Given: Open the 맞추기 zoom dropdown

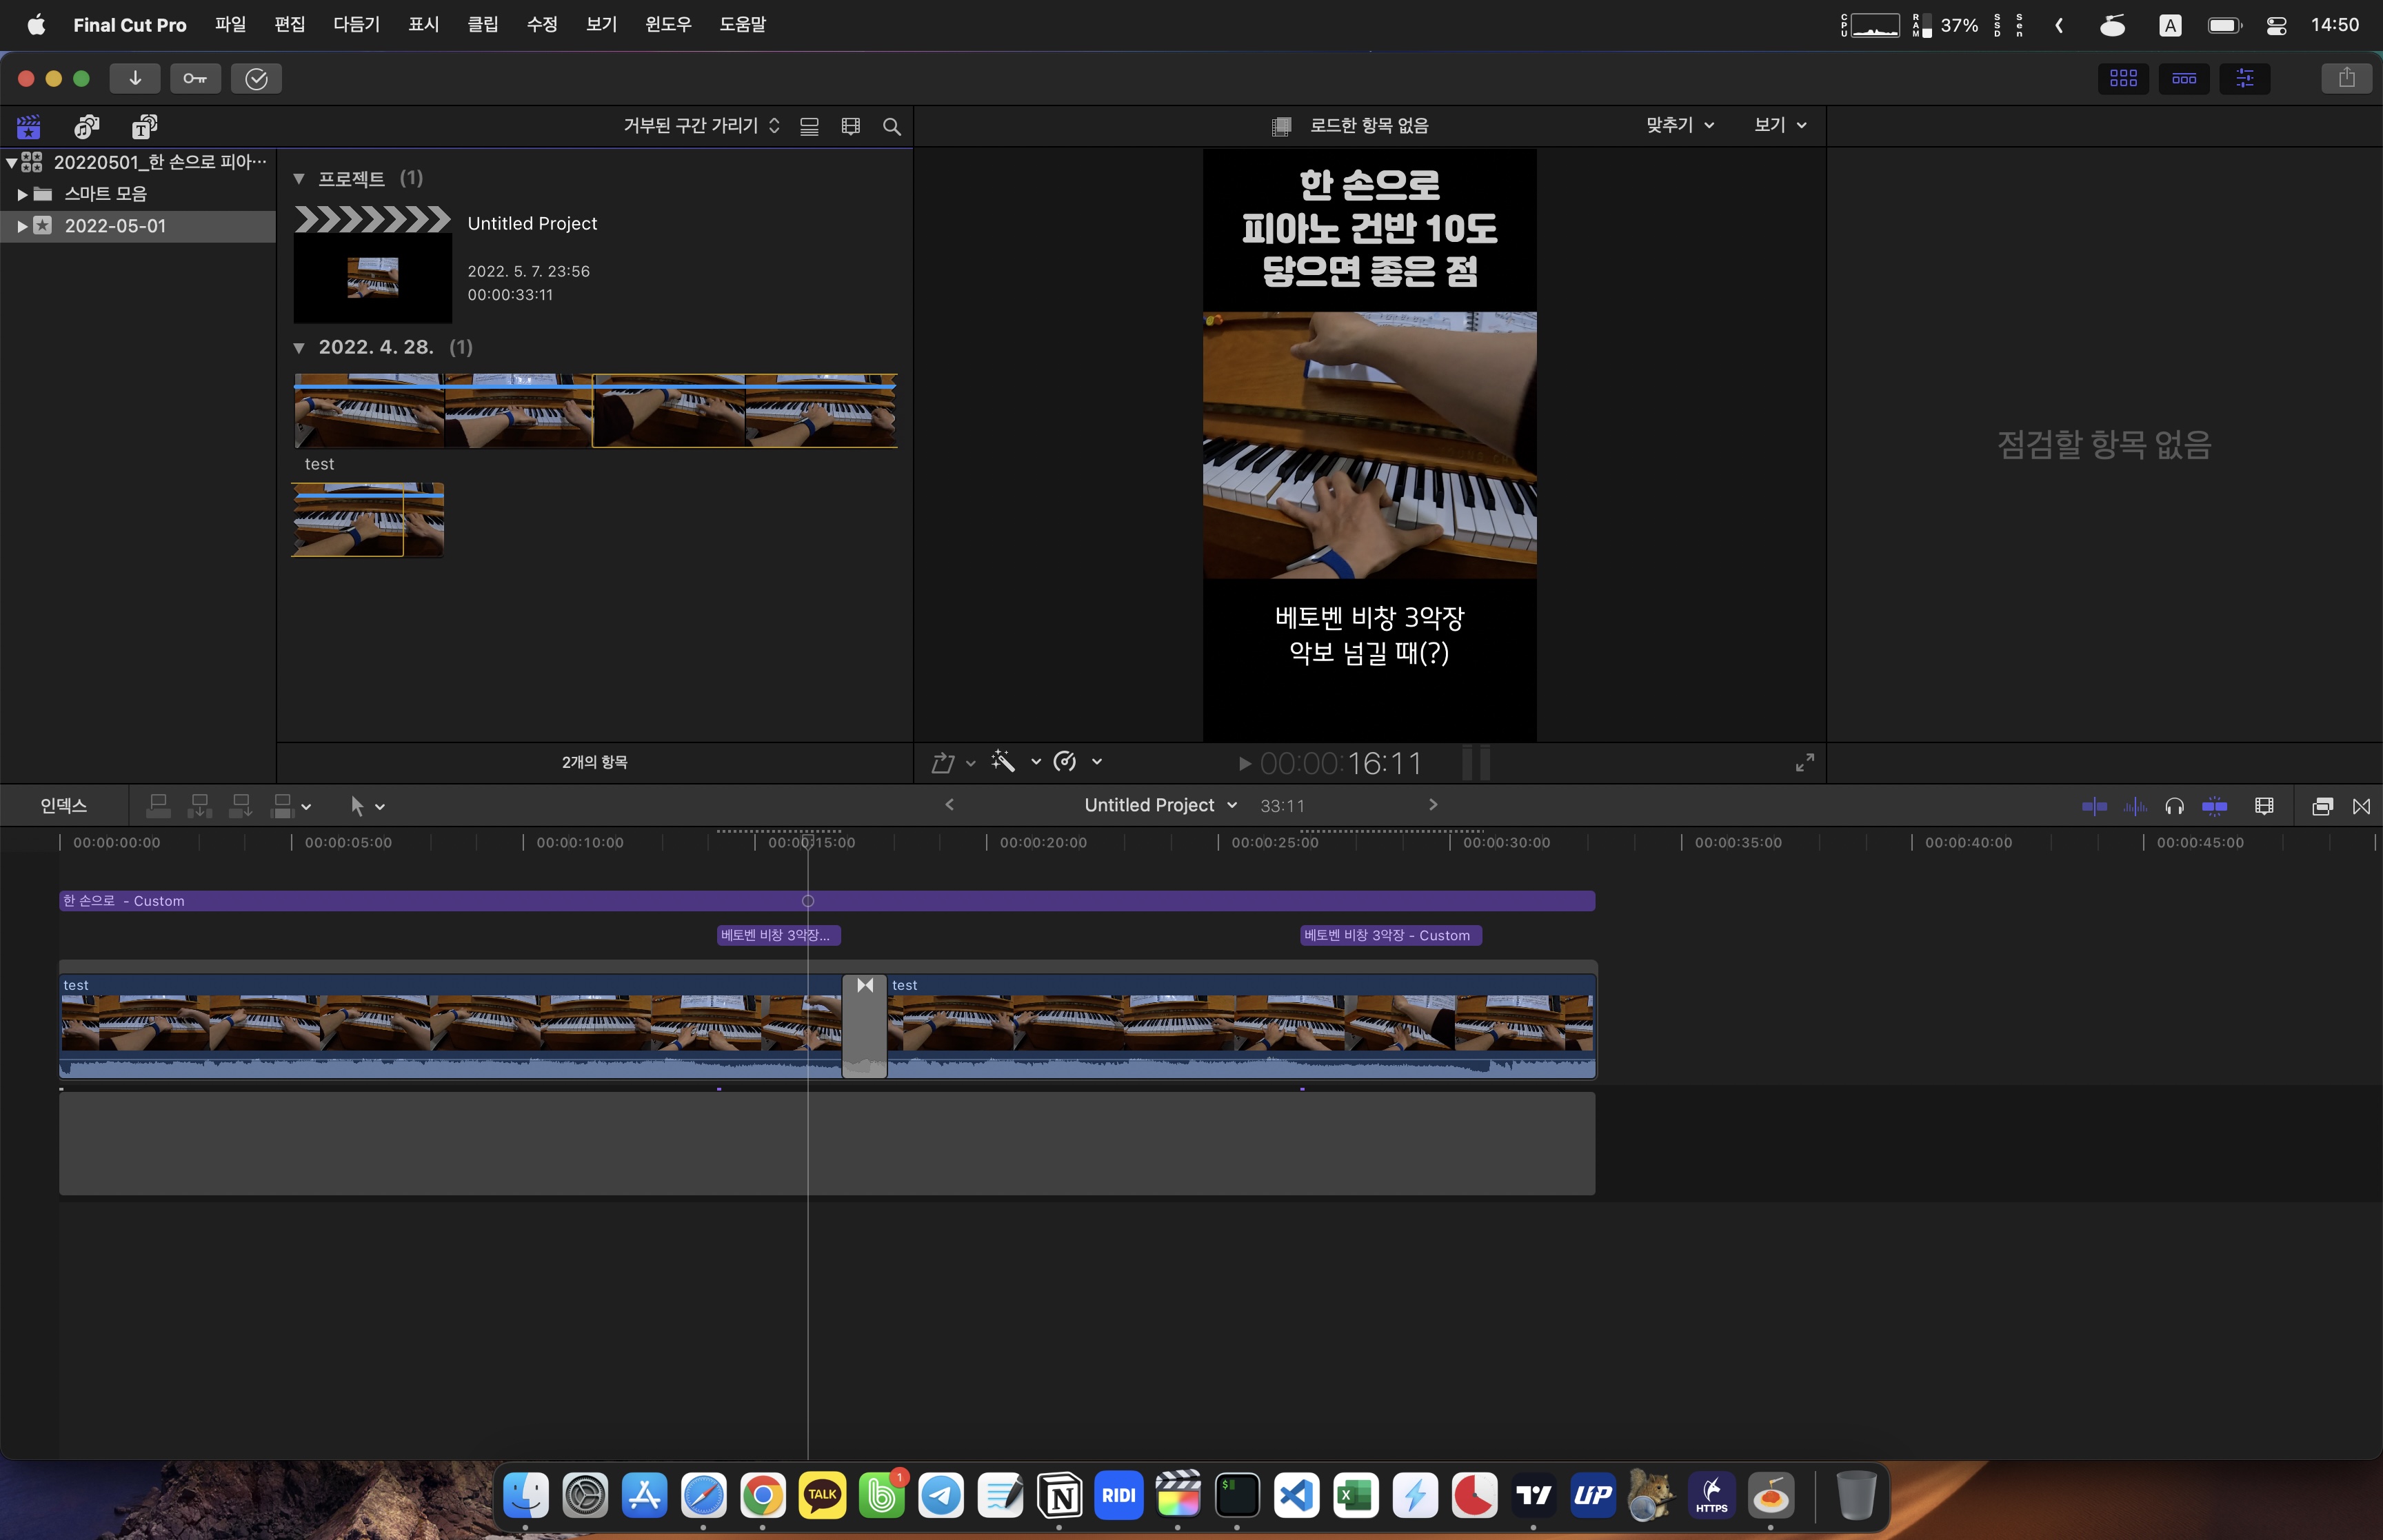Looking at the screenshot, I should [x=1680, y=125].
